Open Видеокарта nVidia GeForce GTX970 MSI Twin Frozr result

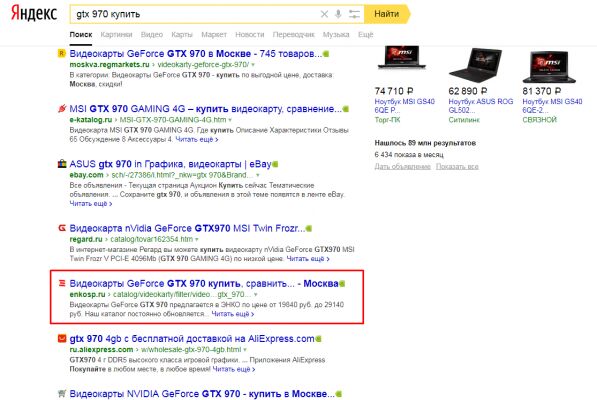click(187, 228)
